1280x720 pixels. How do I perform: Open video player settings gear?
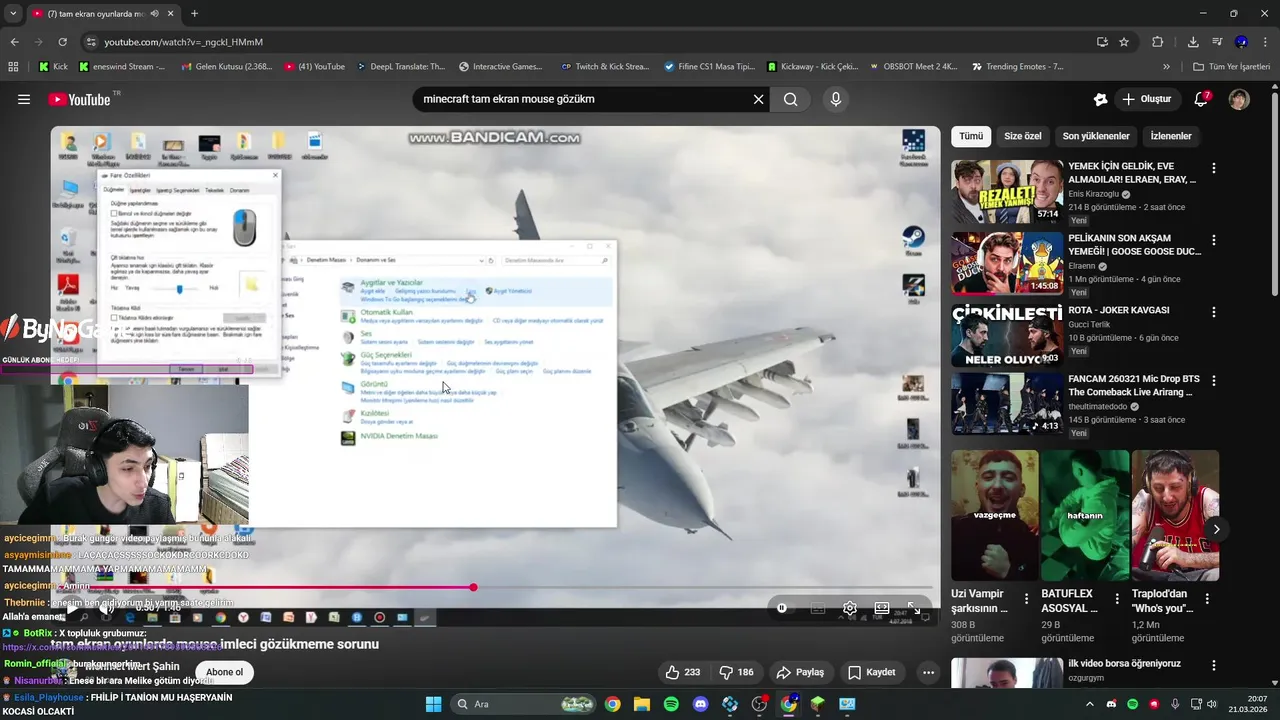coord(850,608)
